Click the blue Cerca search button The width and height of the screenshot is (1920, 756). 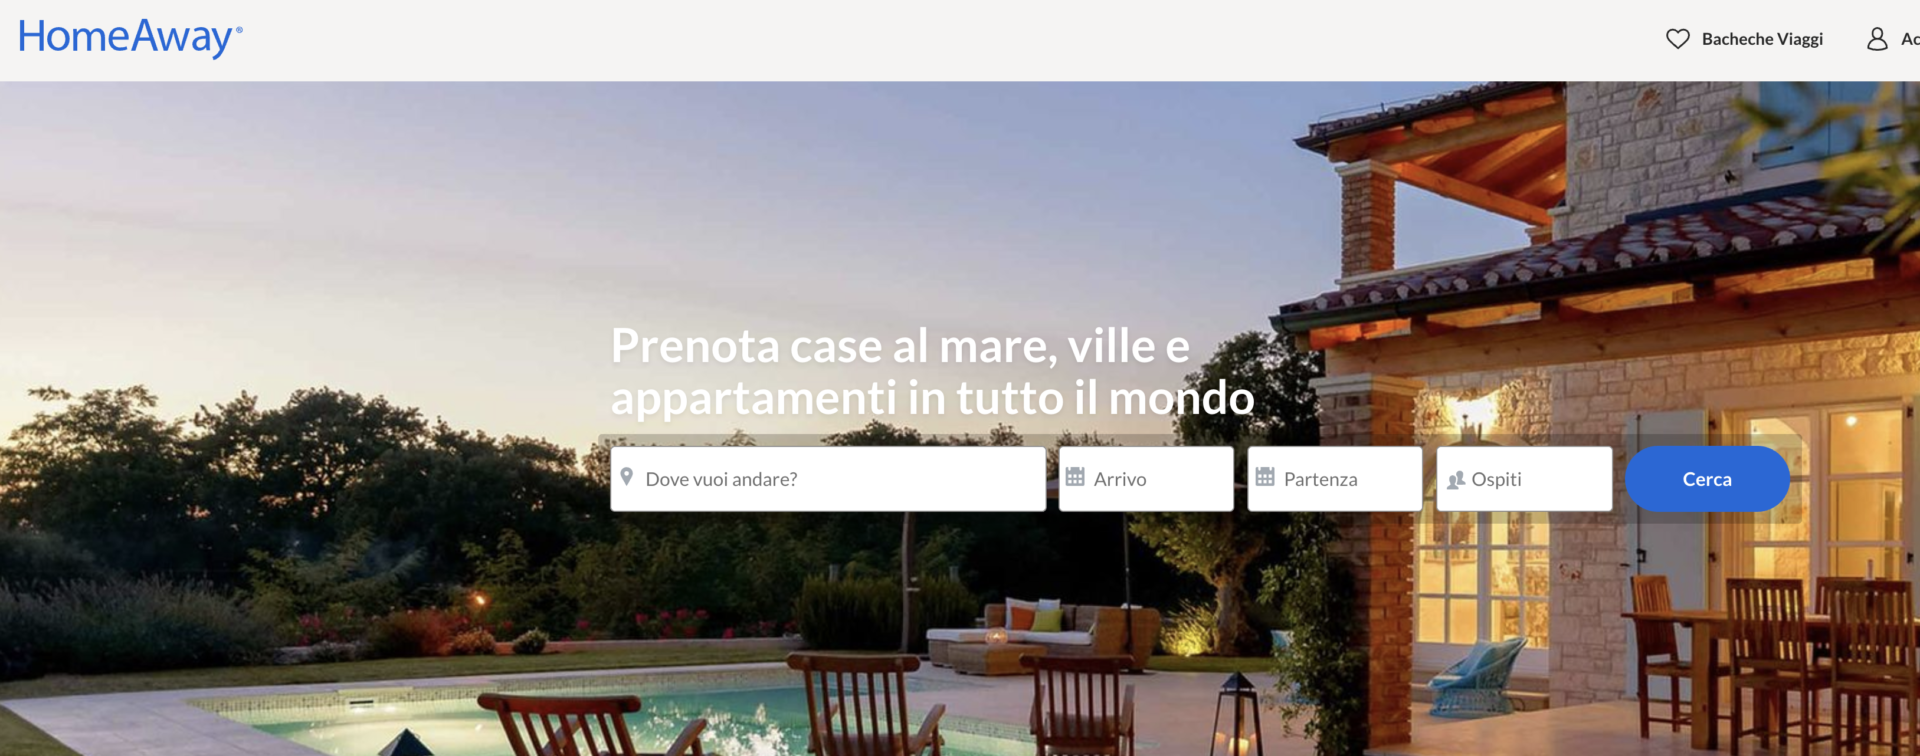(x=1707, y=479)
